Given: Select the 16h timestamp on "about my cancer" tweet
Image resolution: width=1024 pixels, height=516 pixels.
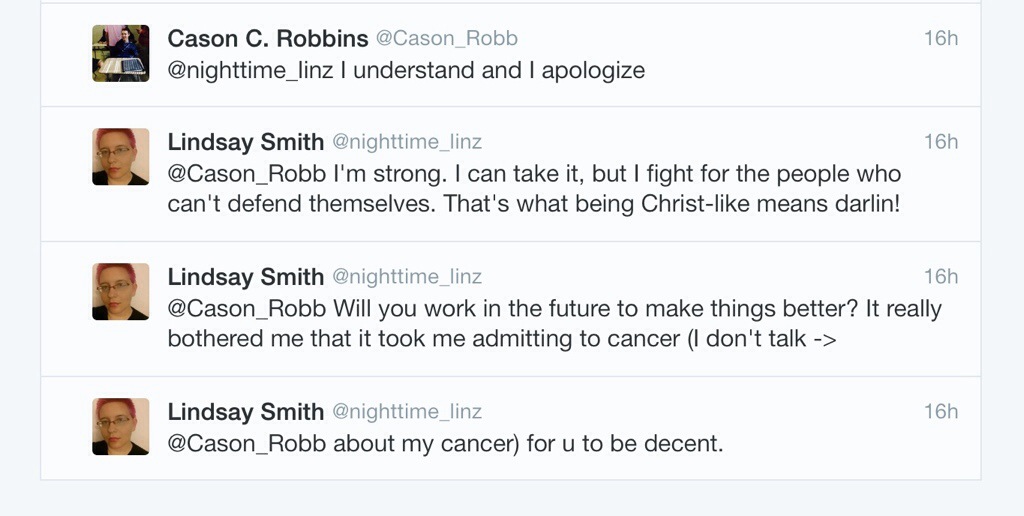Looking at the screenshot, I should 940,412.
